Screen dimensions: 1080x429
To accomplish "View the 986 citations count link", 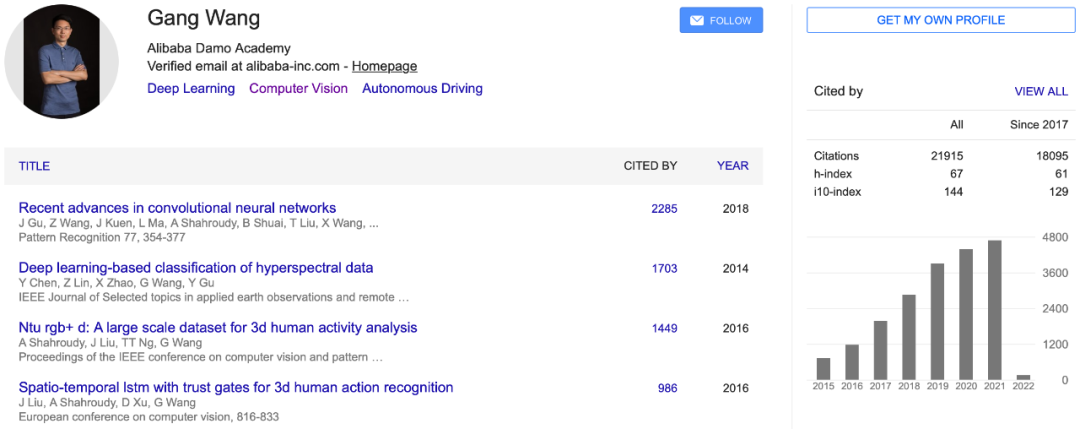I will tap(667, 389).
